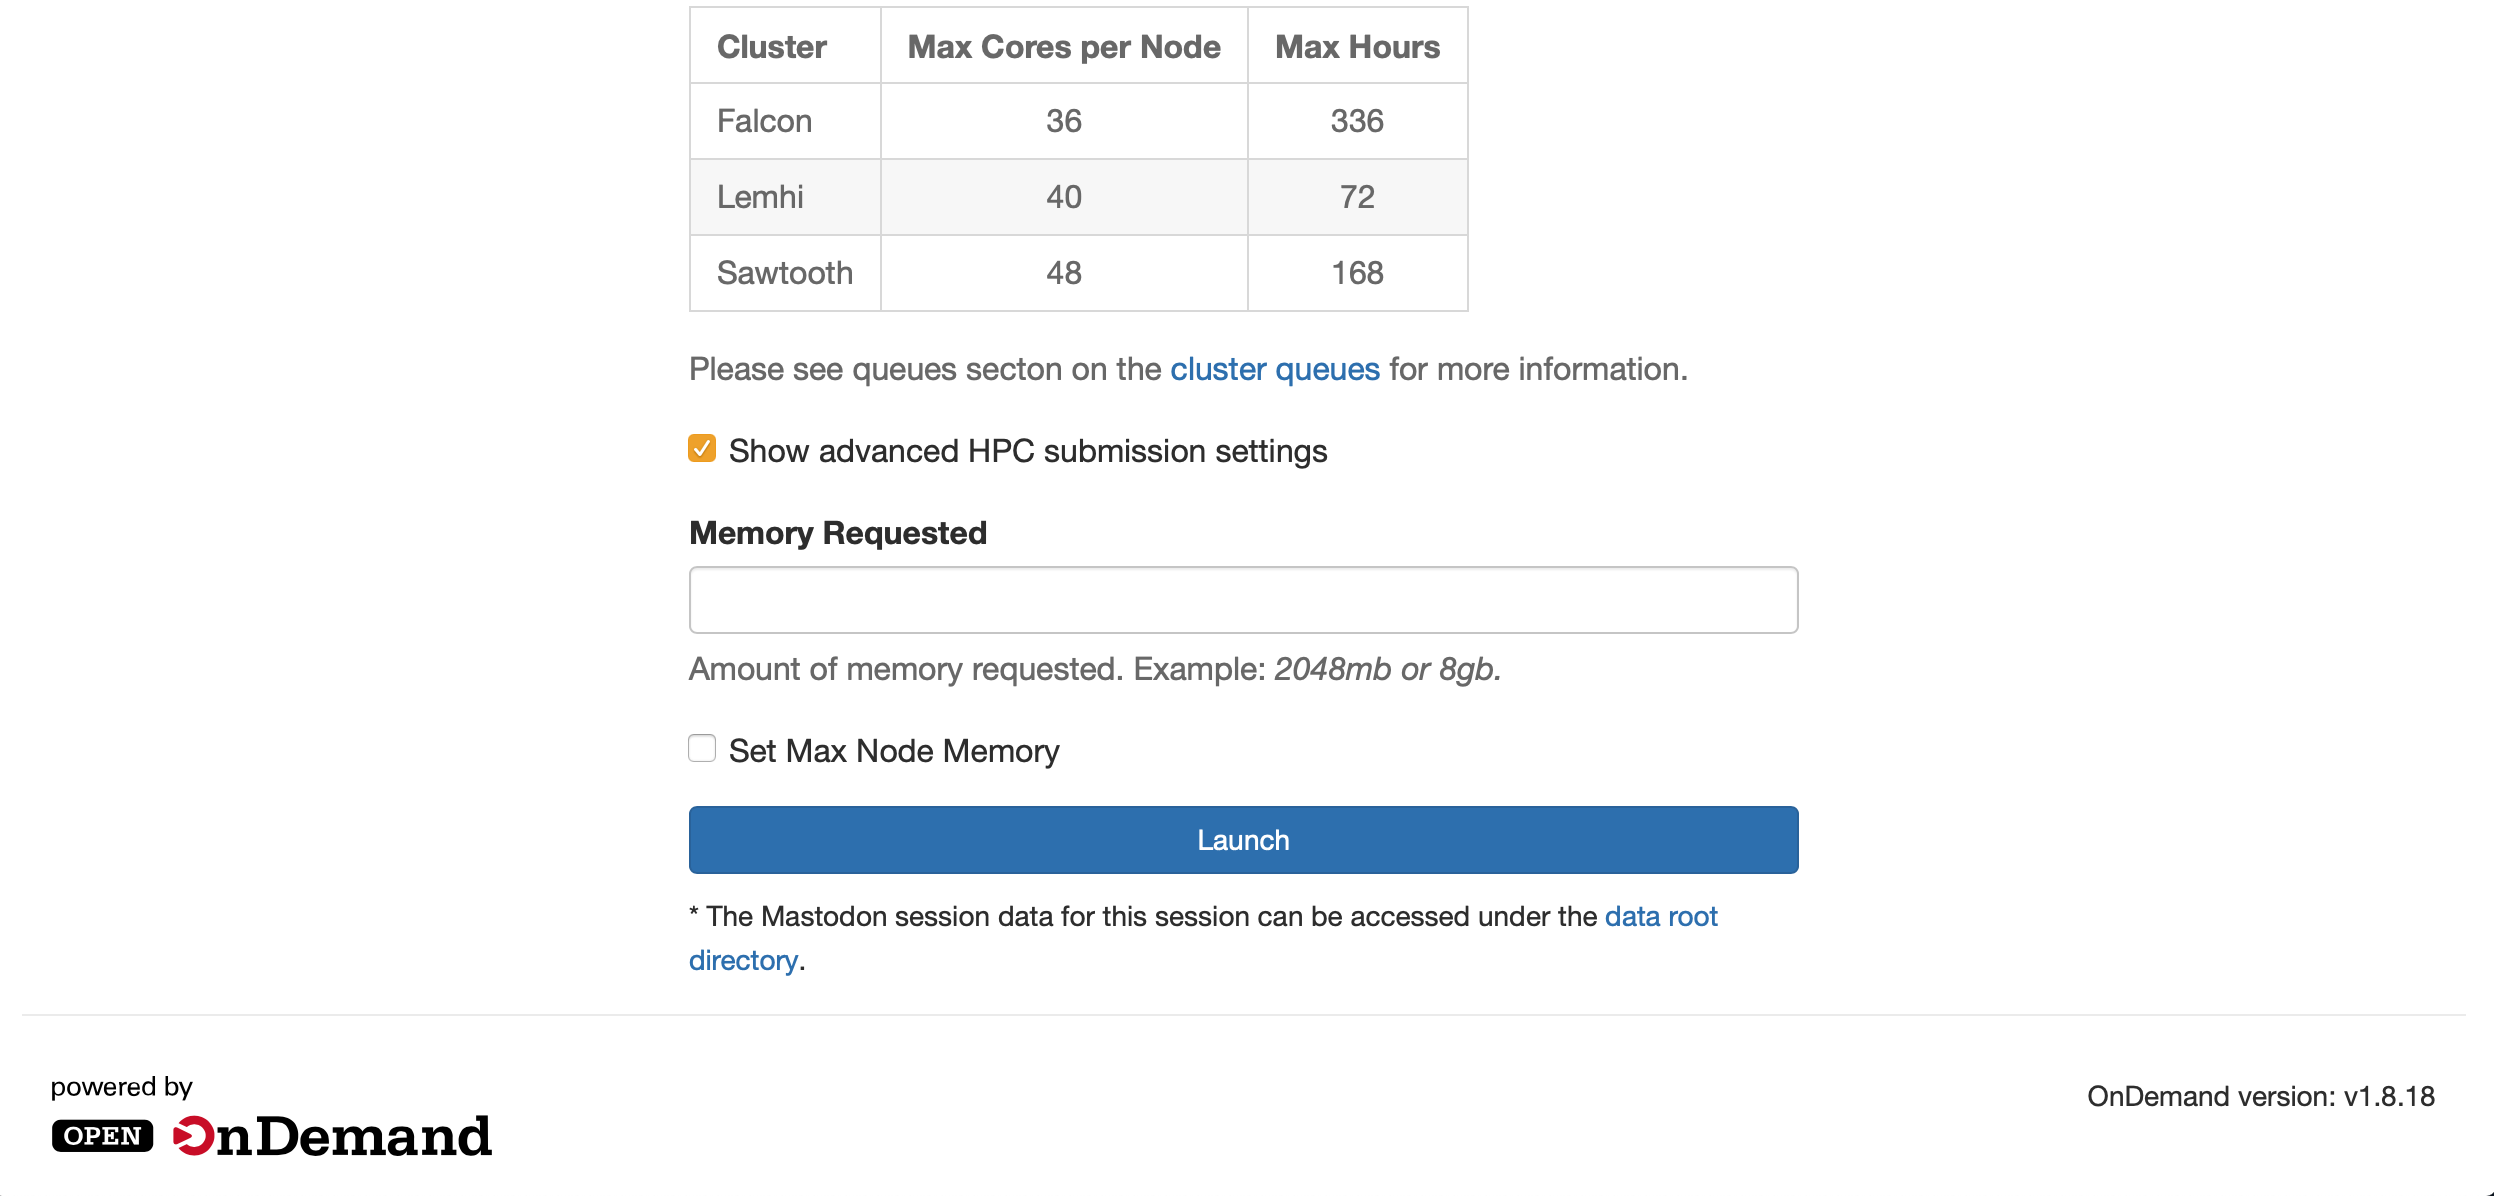
Task: Enable Set Max Node Memory checkbox
Action: click(x=702, y=749)
